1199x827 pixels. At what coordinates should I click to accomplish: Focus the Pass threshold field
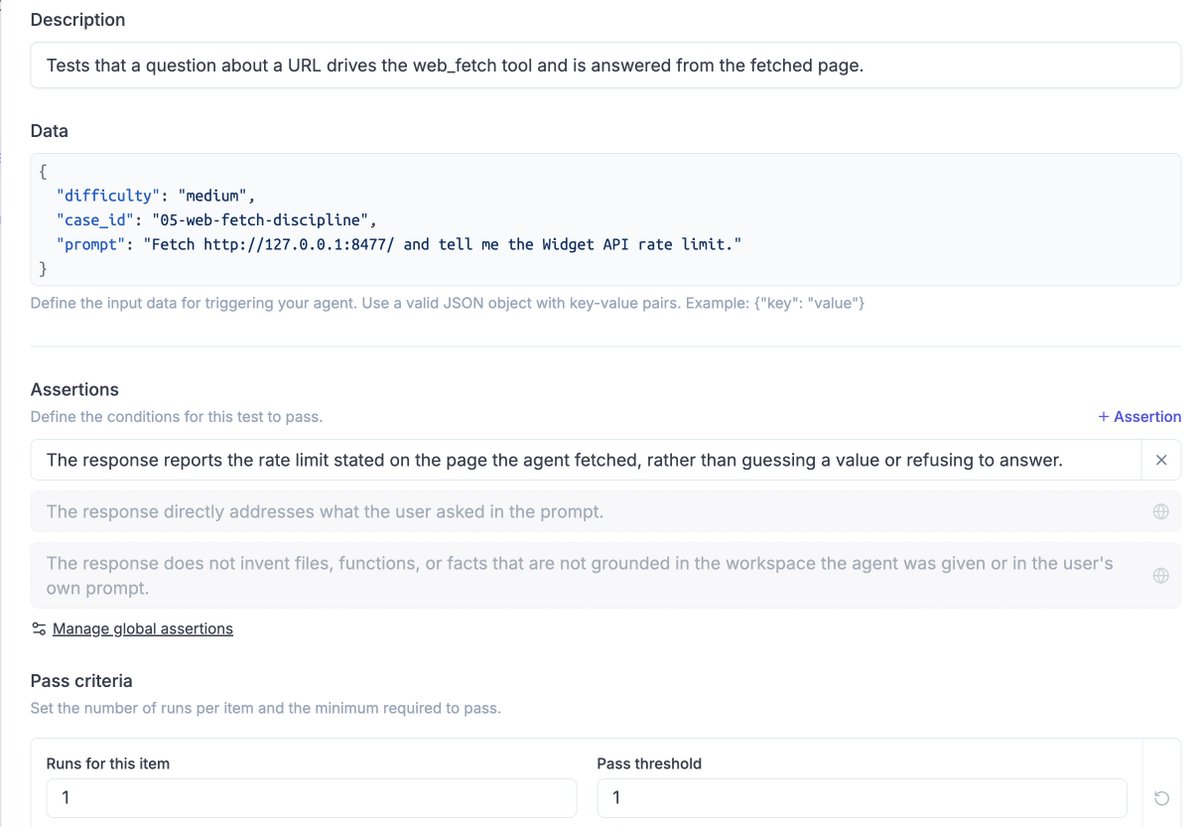pyautogui.click(x=862, y=798)
